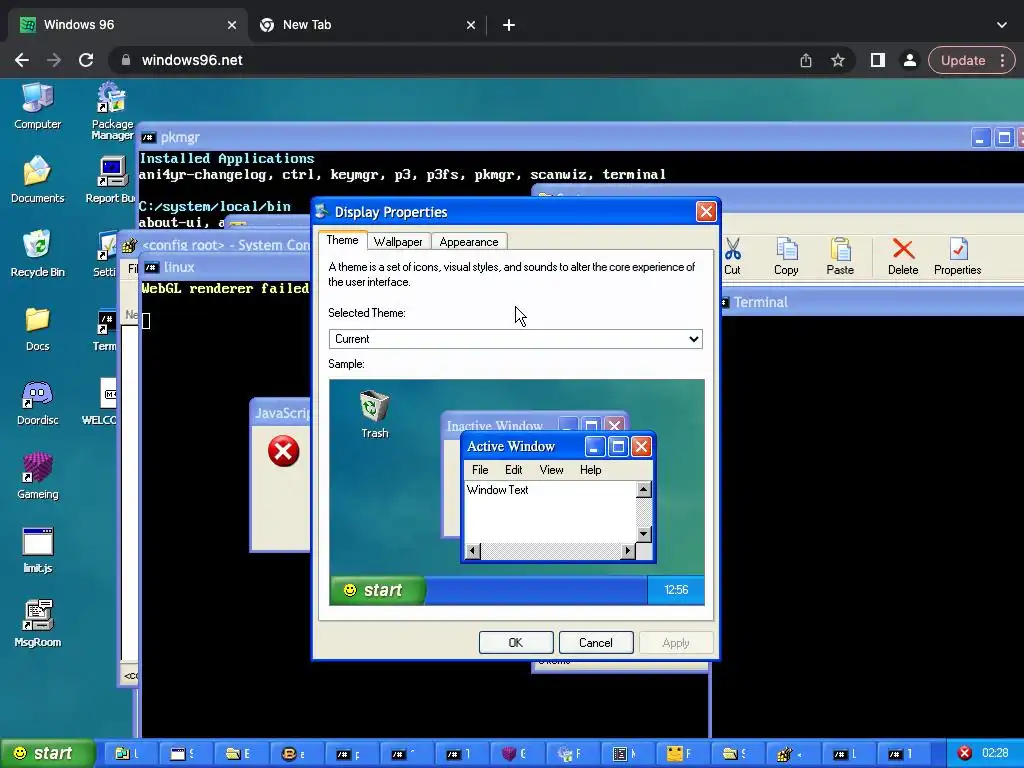Click the Properties toolbar icon
1024x768 pixels.
tap(957, 256)
